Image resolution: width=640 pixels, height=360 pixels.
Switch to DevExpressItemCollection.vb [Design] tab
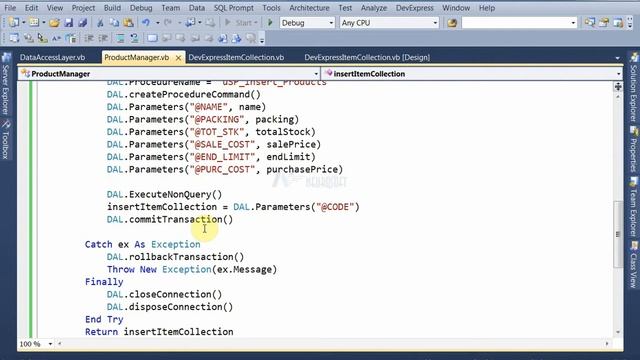pos(367,58)
